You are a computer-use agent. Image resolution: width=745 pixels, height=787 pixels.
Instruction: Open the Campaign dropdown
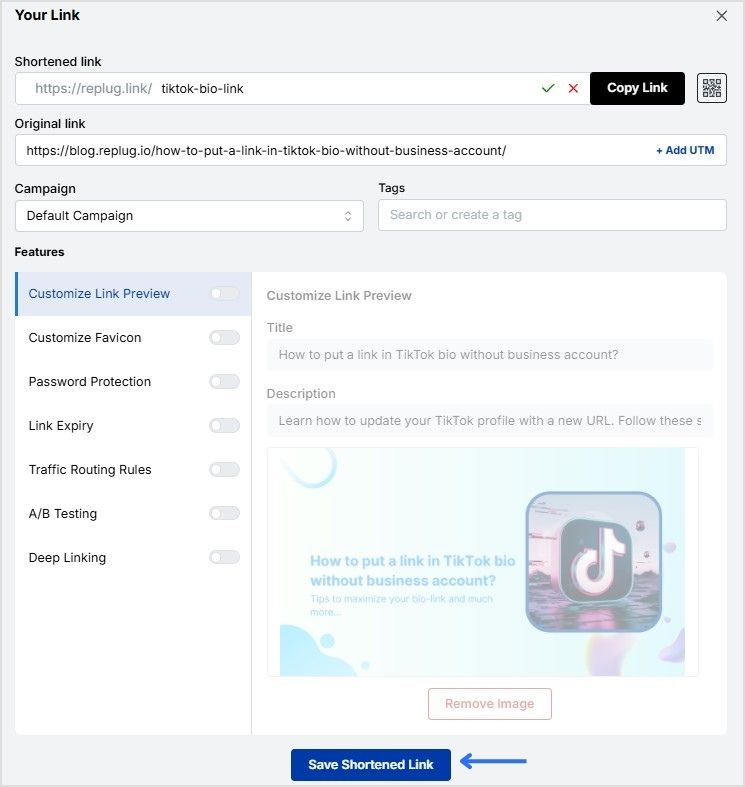[189, 216]
